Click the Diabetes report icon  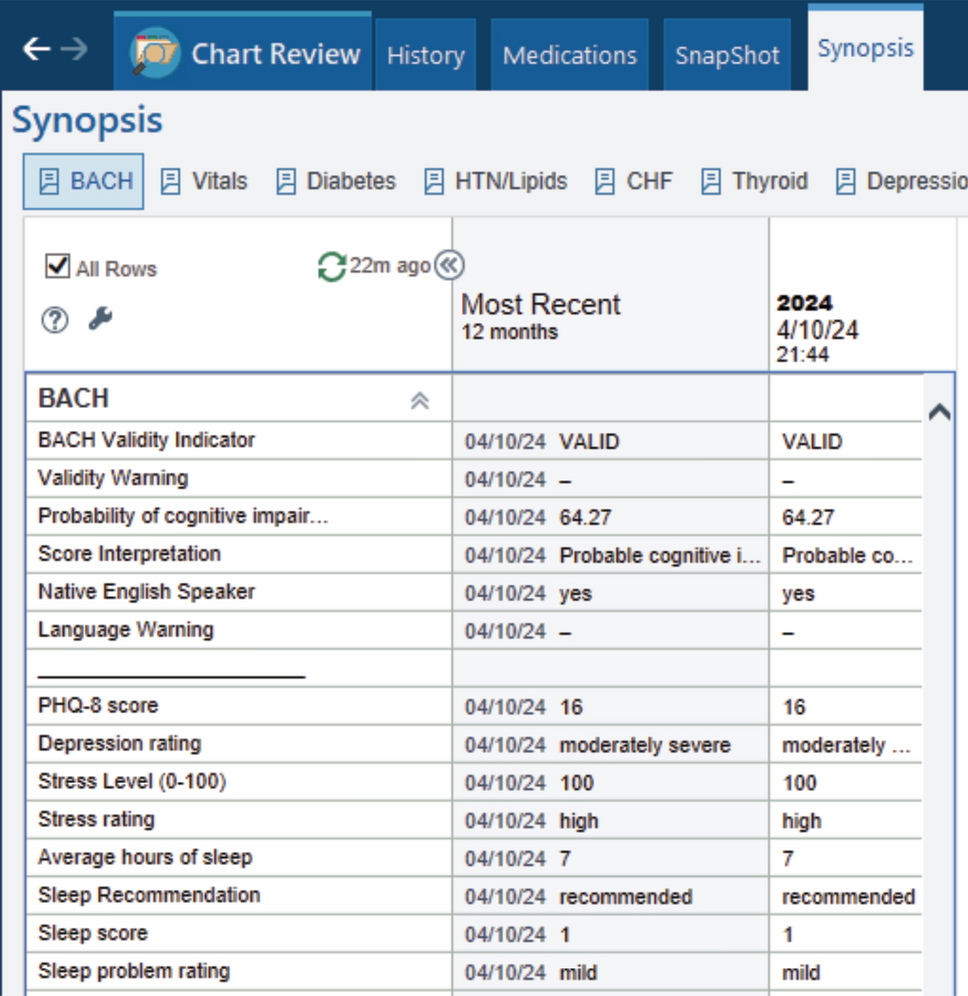287,182
